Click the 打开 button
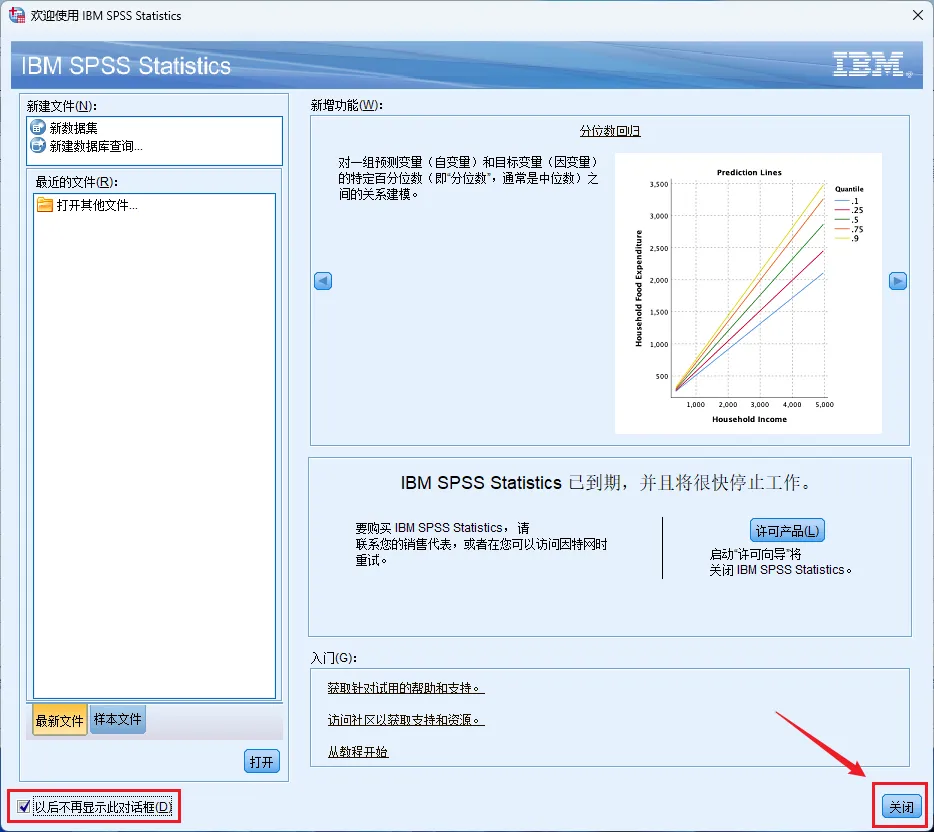The width and height of the screenshot is (934, 832). [261, 761]
